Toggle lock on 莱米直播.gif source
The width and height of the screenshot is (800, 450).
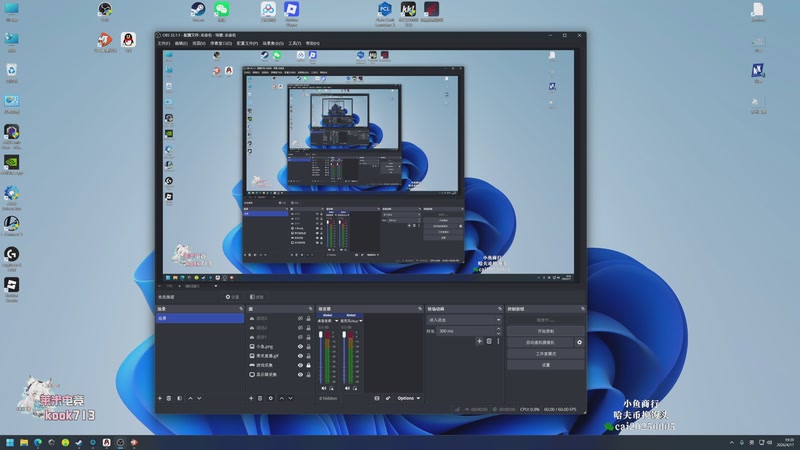(308, 356)
